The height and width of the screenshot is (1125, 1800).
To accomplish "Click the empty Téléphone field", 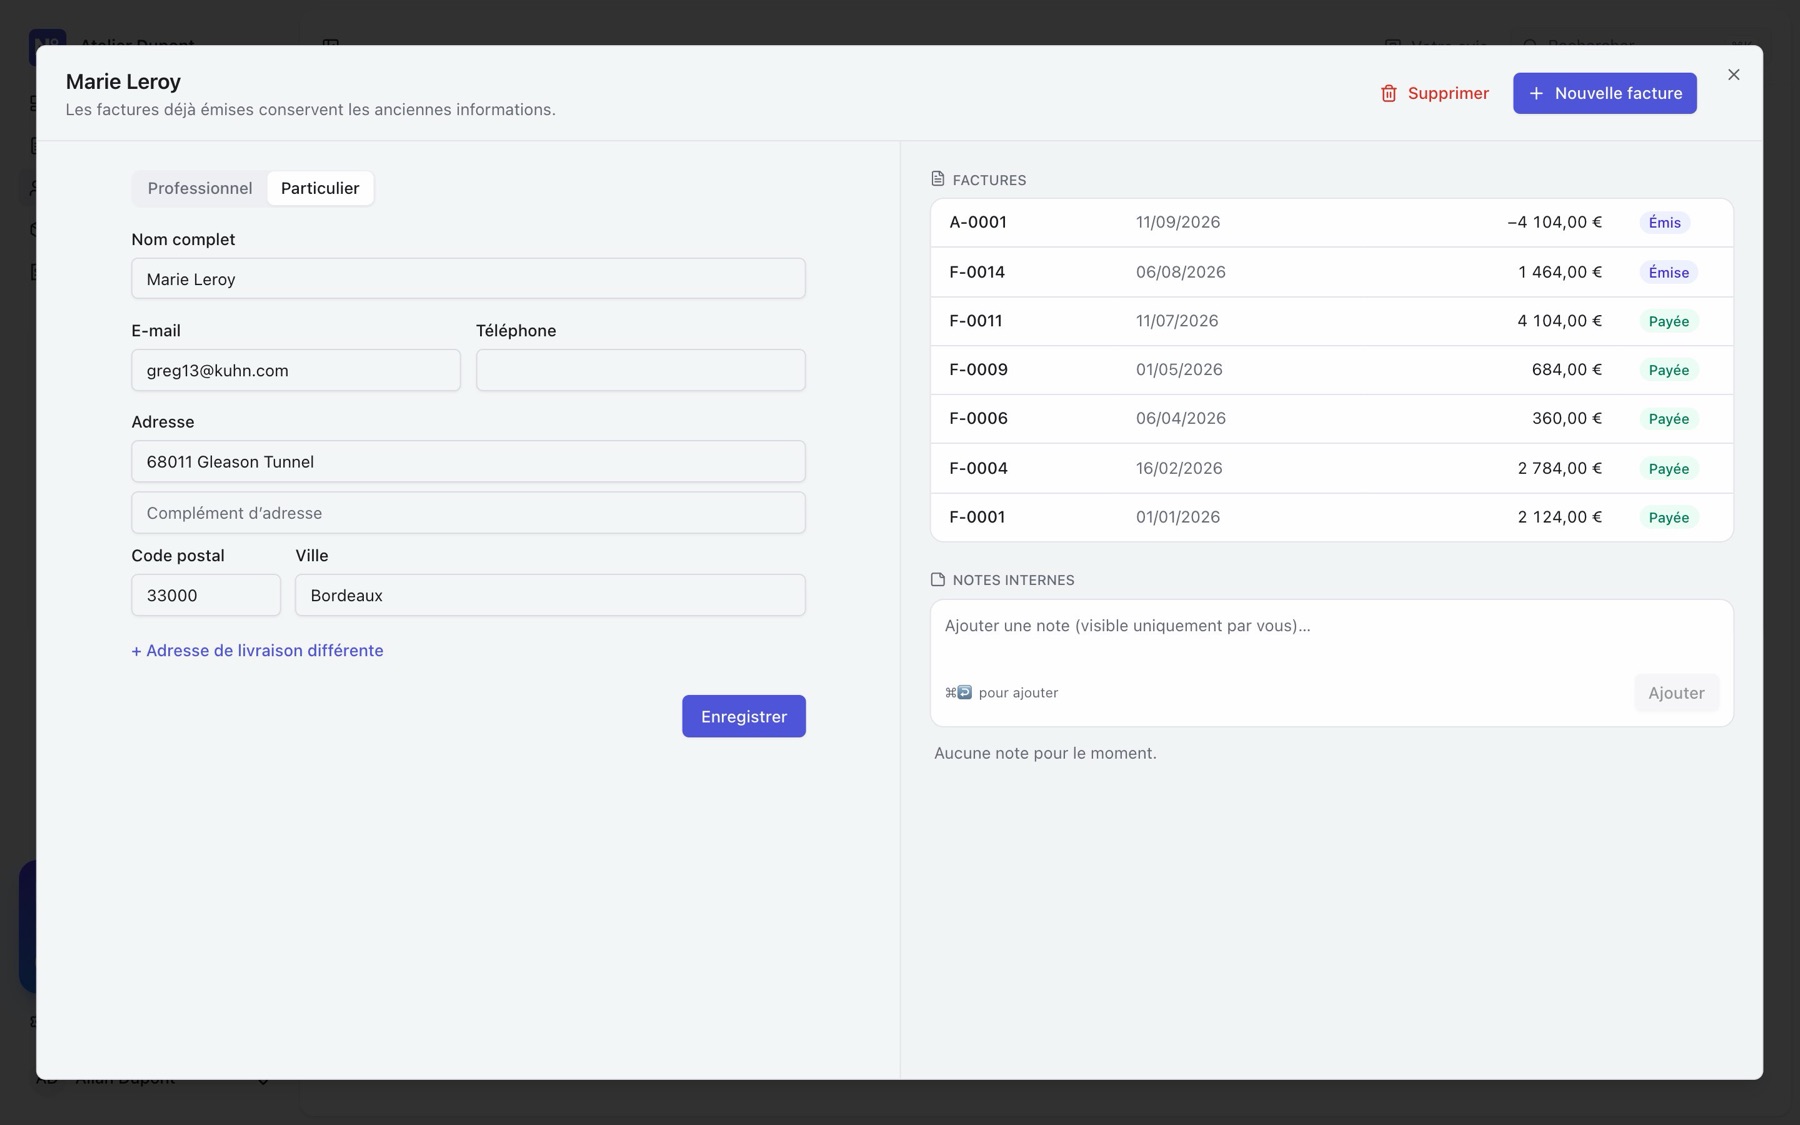I will [641, 370].
